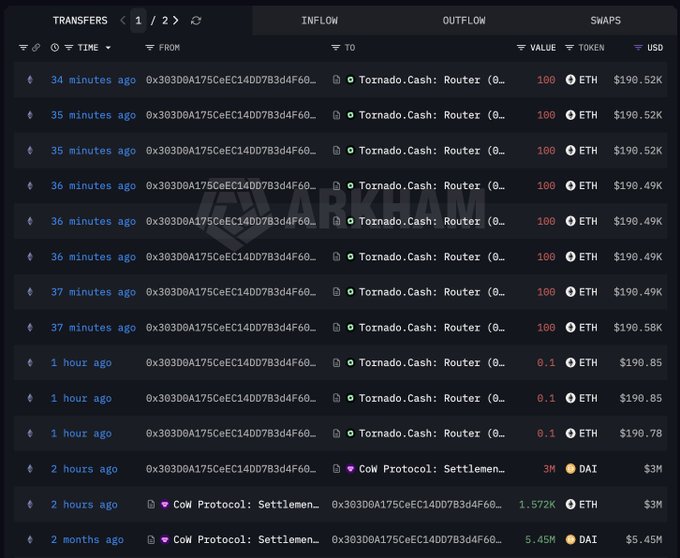Open the TOKEN column filter
Viewport: 680px width, 558px height.
tap(569, 47)
